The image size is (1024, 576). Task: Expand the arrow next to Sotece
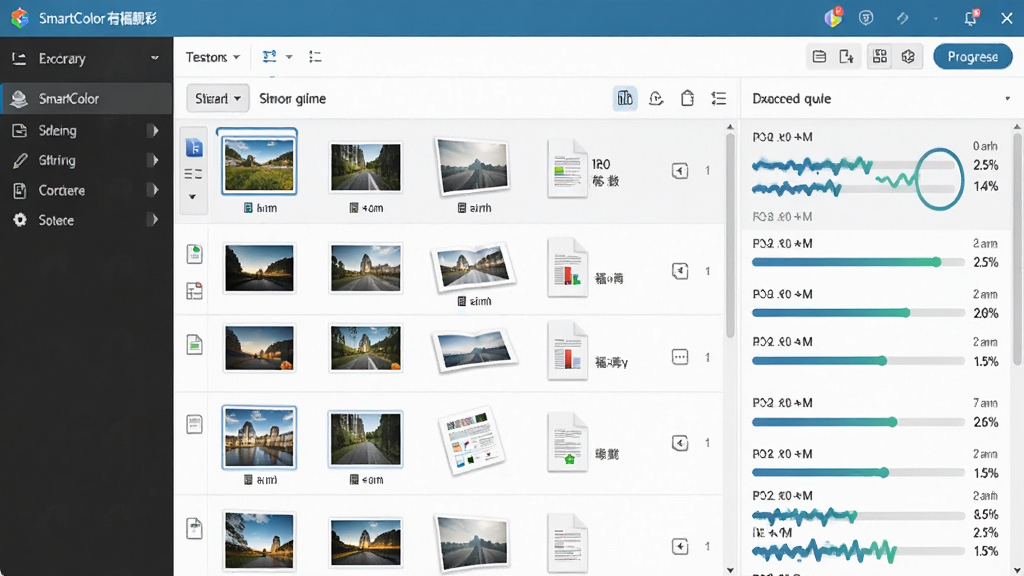pyautogui.click(x=154, y=220)
